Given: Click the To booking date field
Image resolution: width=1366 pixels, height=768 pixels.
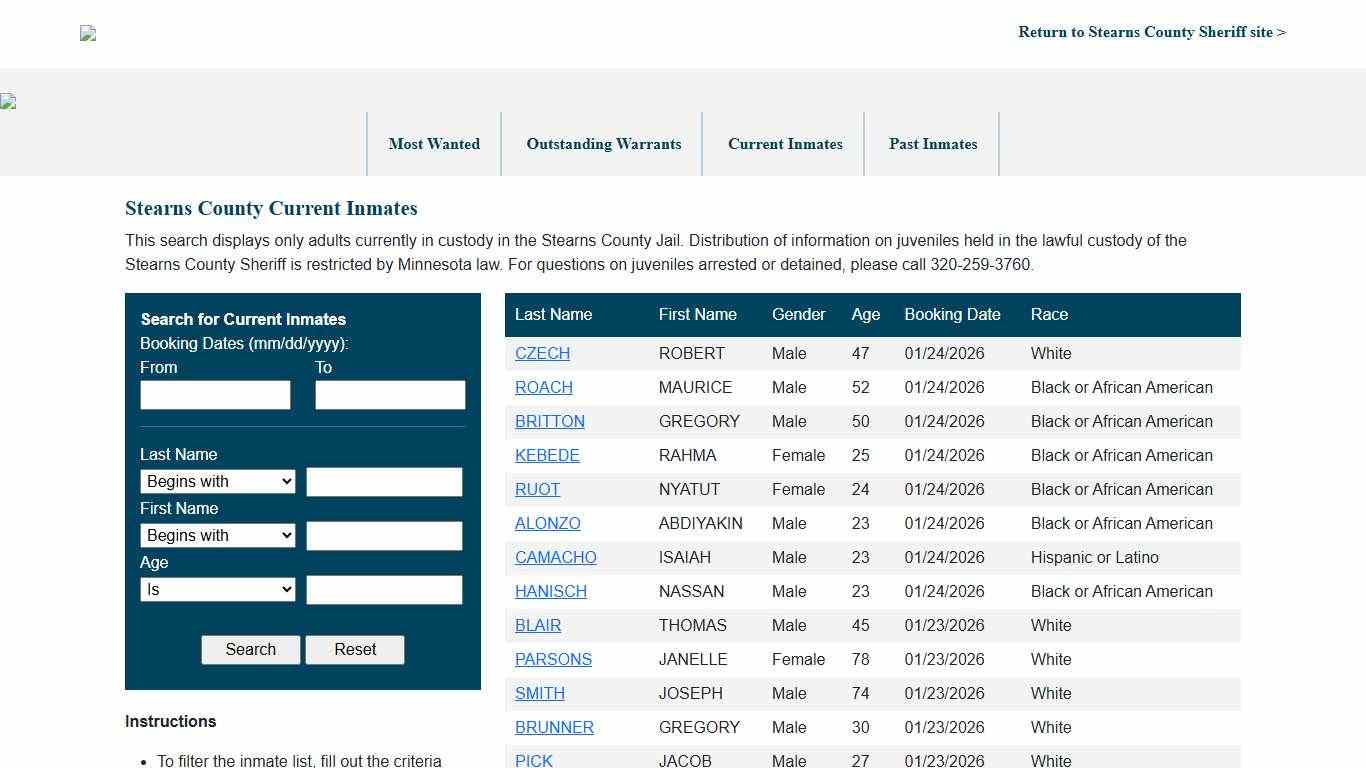Looking at the screenshot, I should (x=390, y=394).
